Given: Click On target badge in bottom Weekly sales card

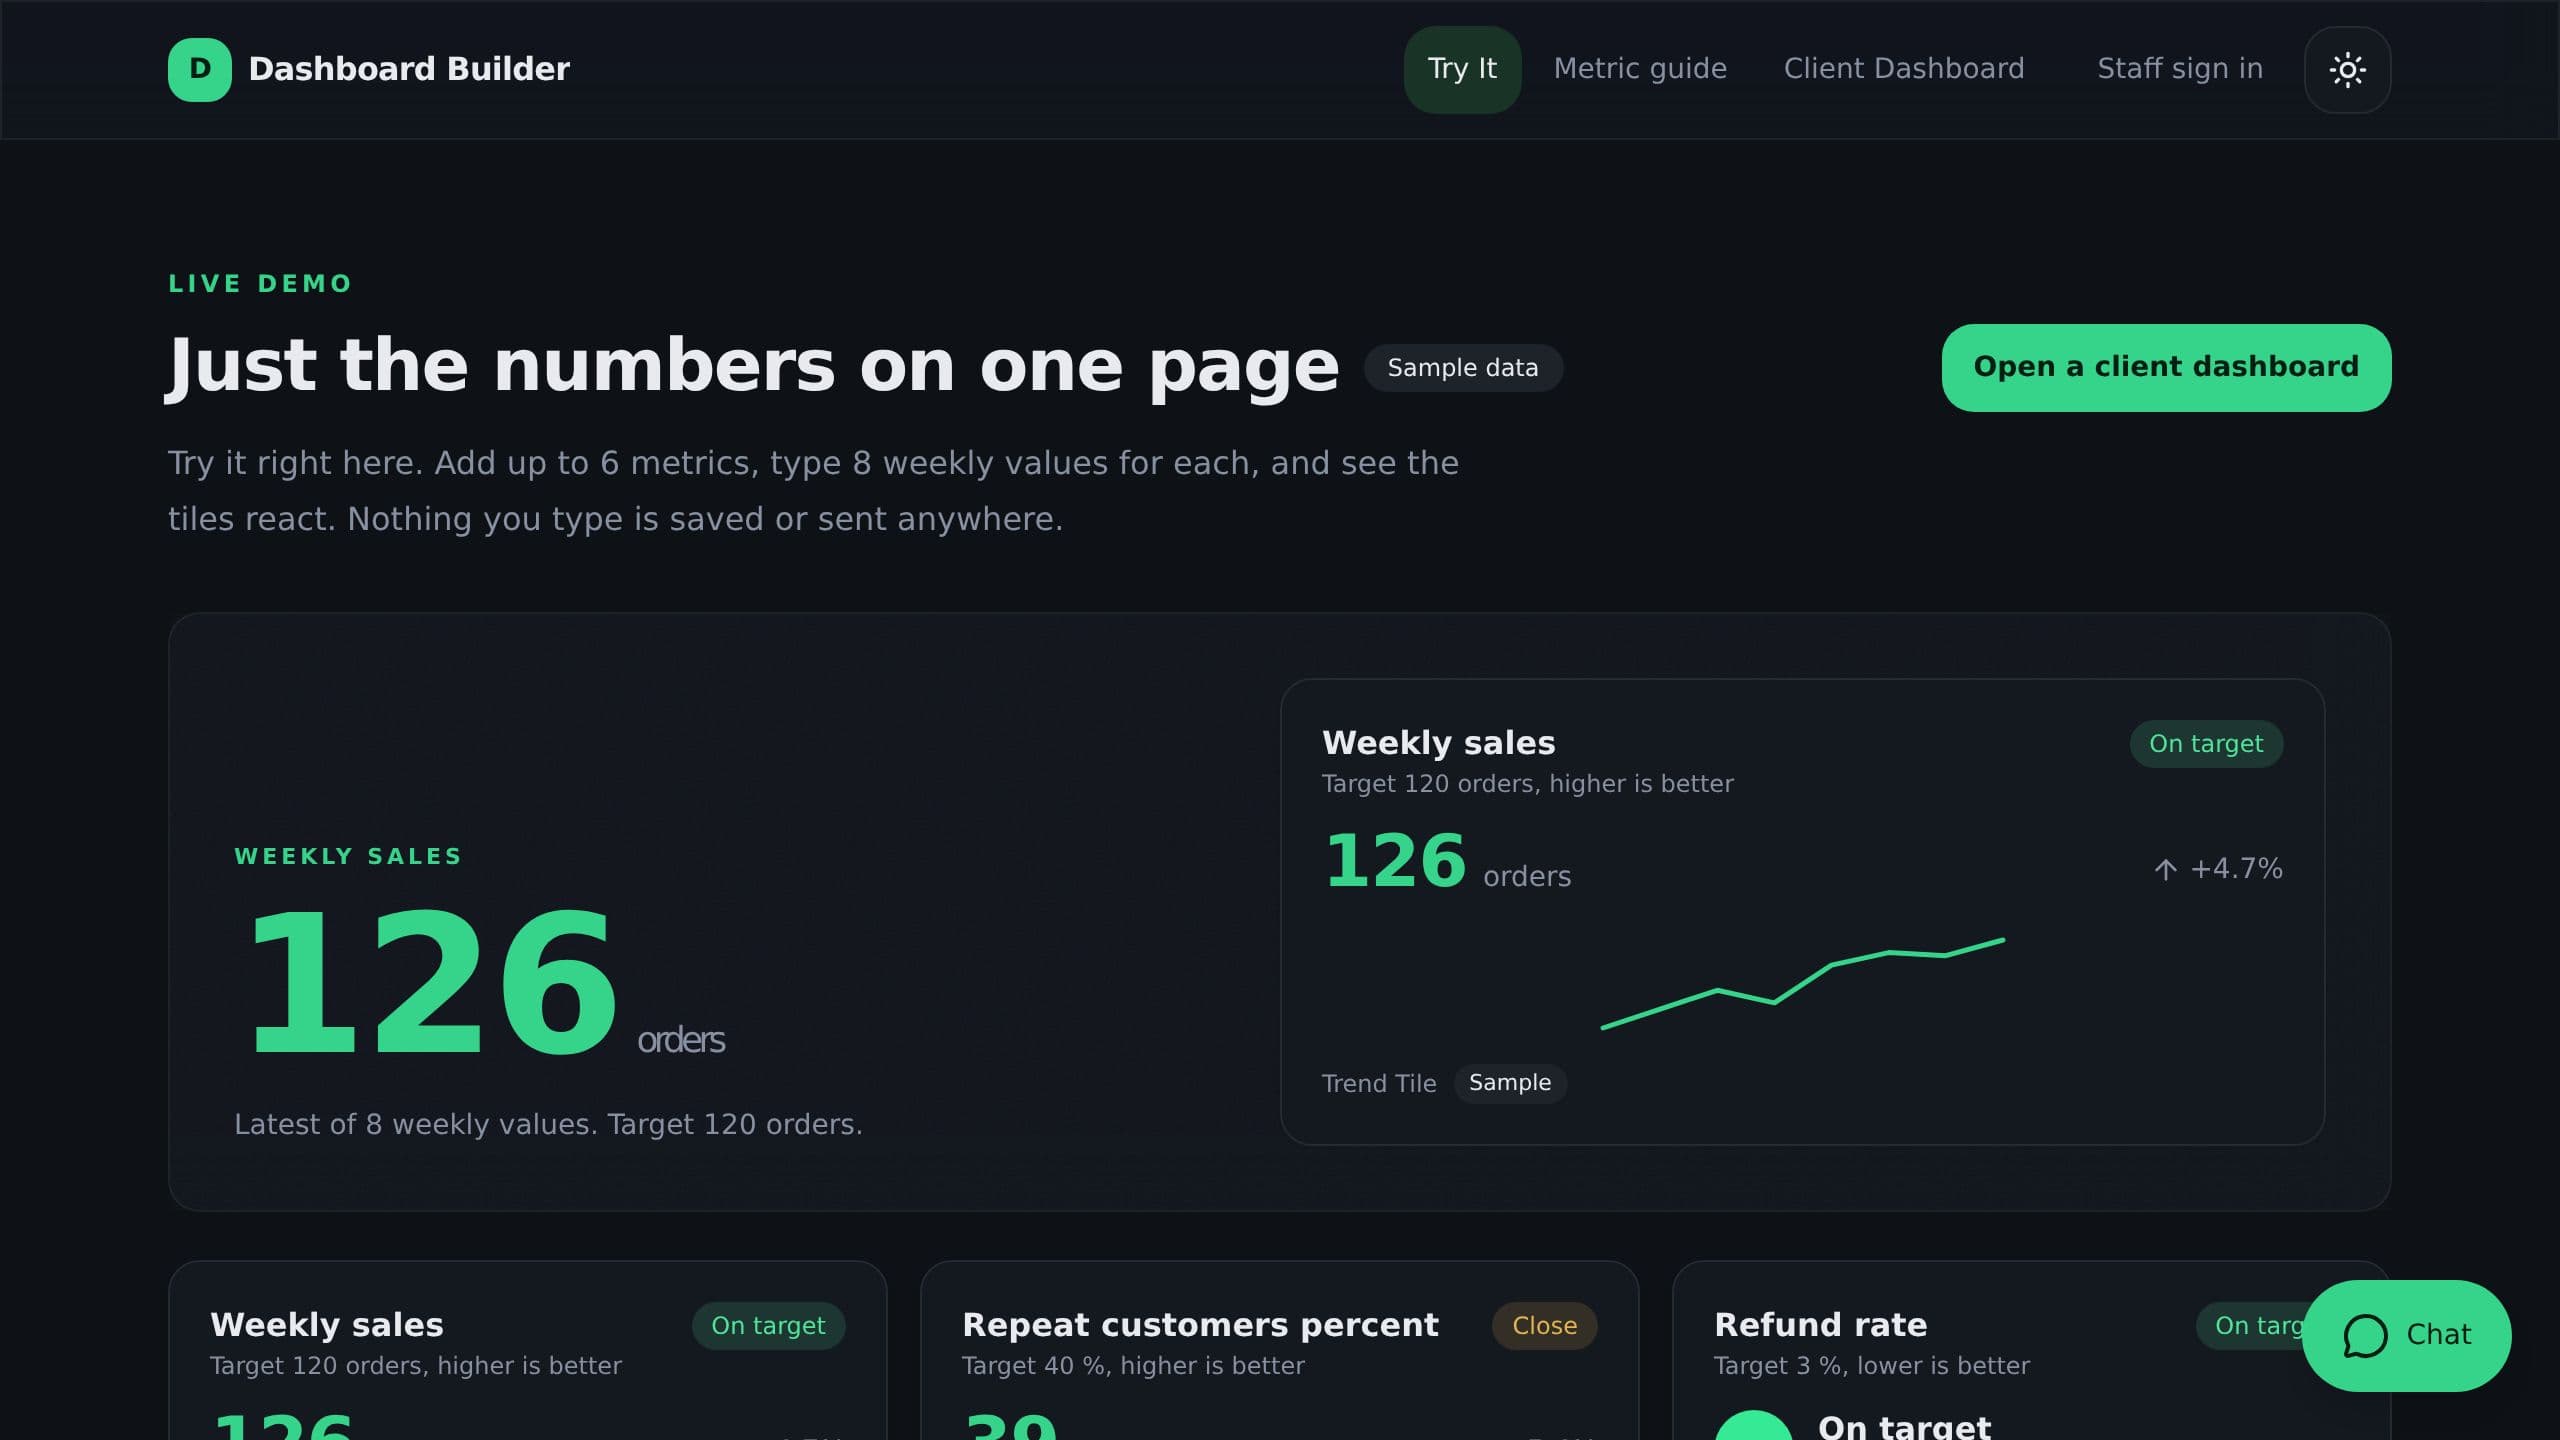Looking at the screenshot, I should [x=768, y=1326].
